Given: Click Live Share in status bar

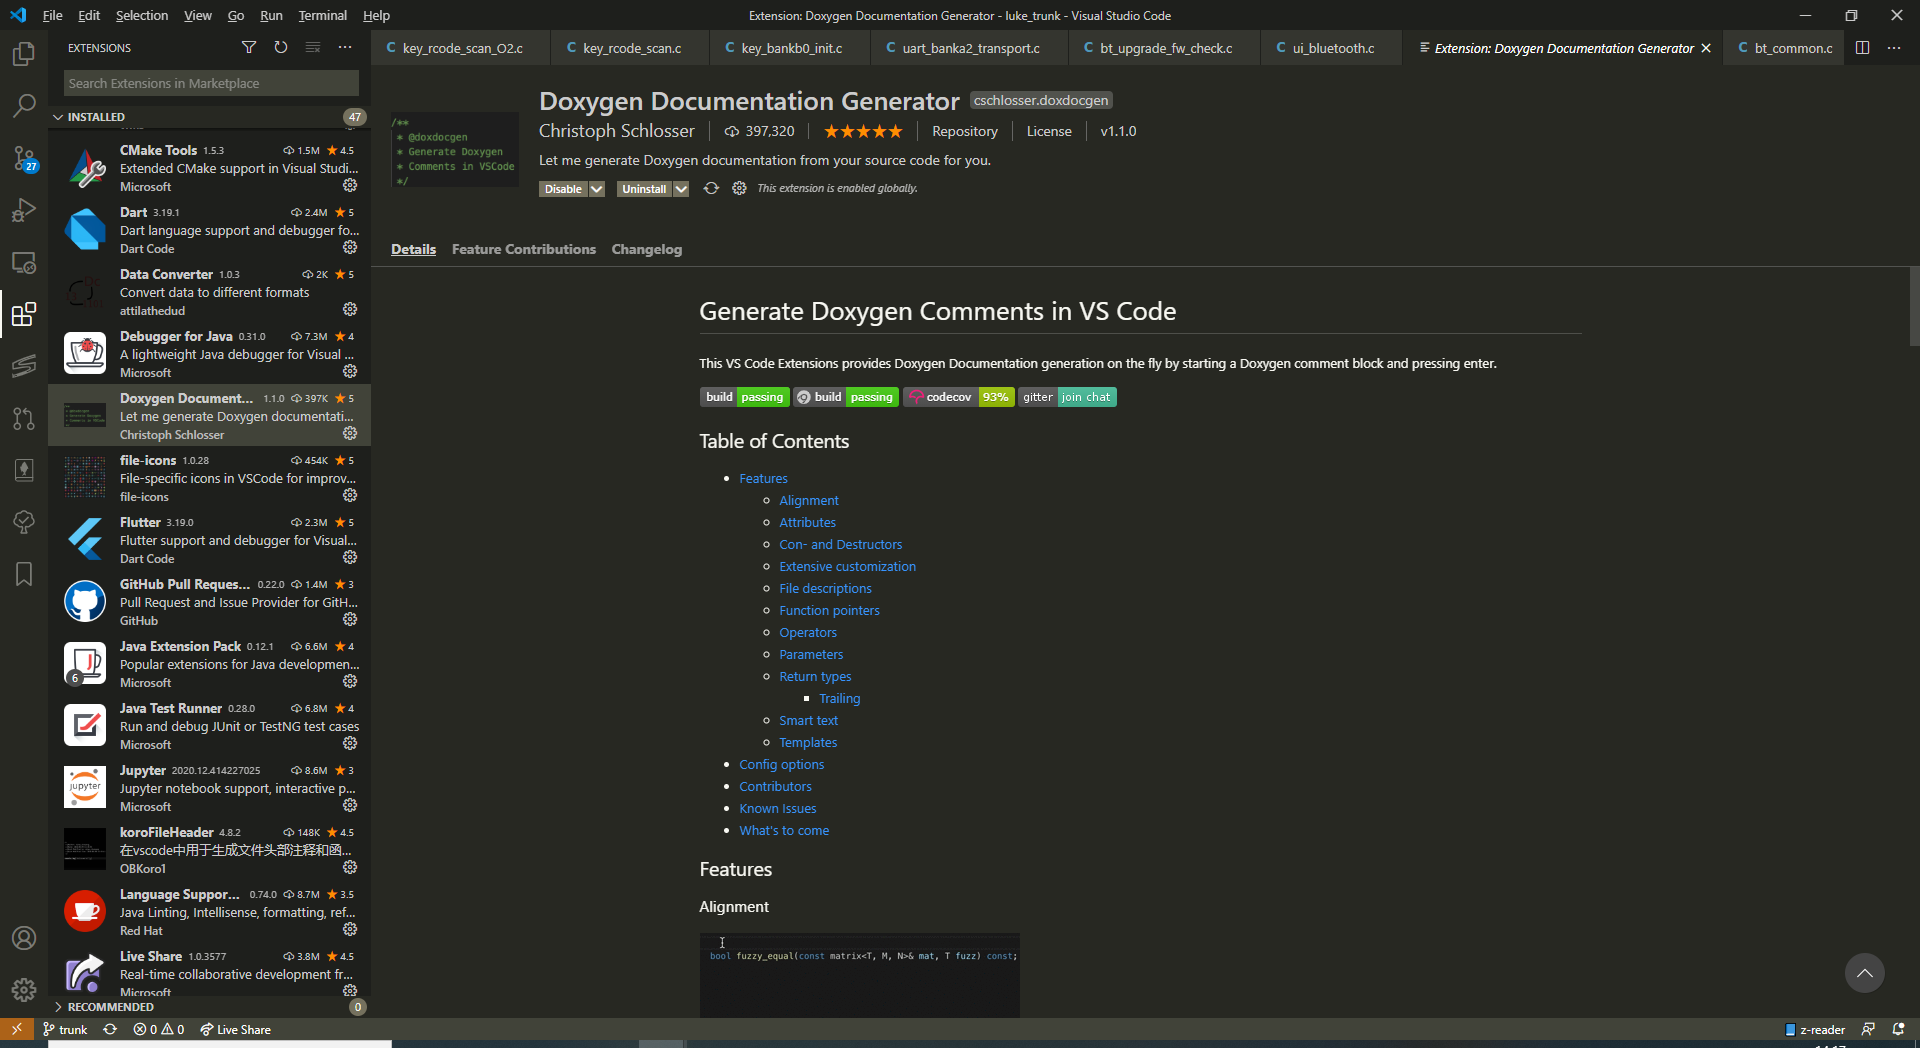Looking at the screenshot, I should pos(235,1029).
